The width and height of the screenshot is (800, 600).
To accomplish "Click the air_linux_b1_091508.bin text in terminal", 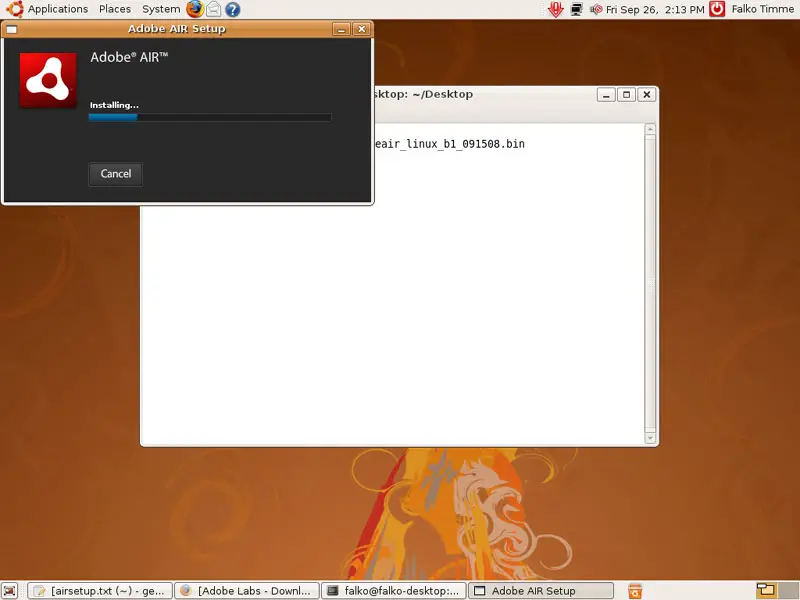I will pos(449,144).
